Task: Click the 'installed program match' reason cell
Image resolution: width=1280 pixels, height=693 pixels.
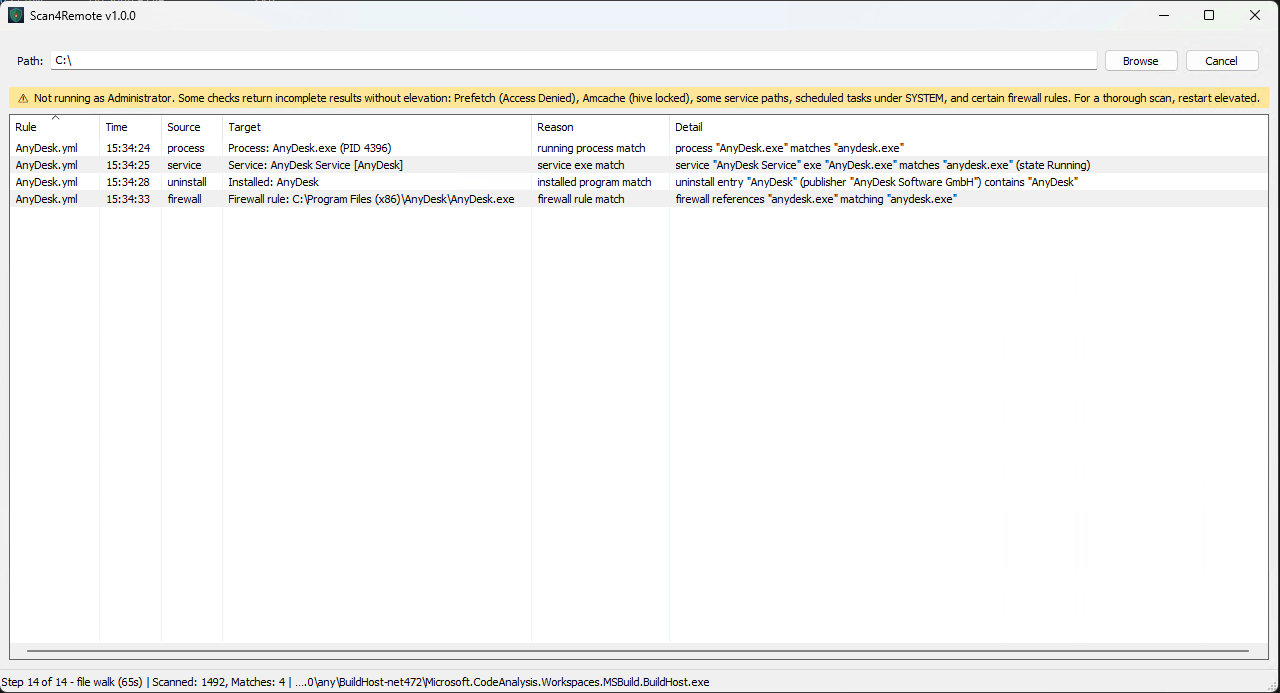Action: tap(594, 182)
